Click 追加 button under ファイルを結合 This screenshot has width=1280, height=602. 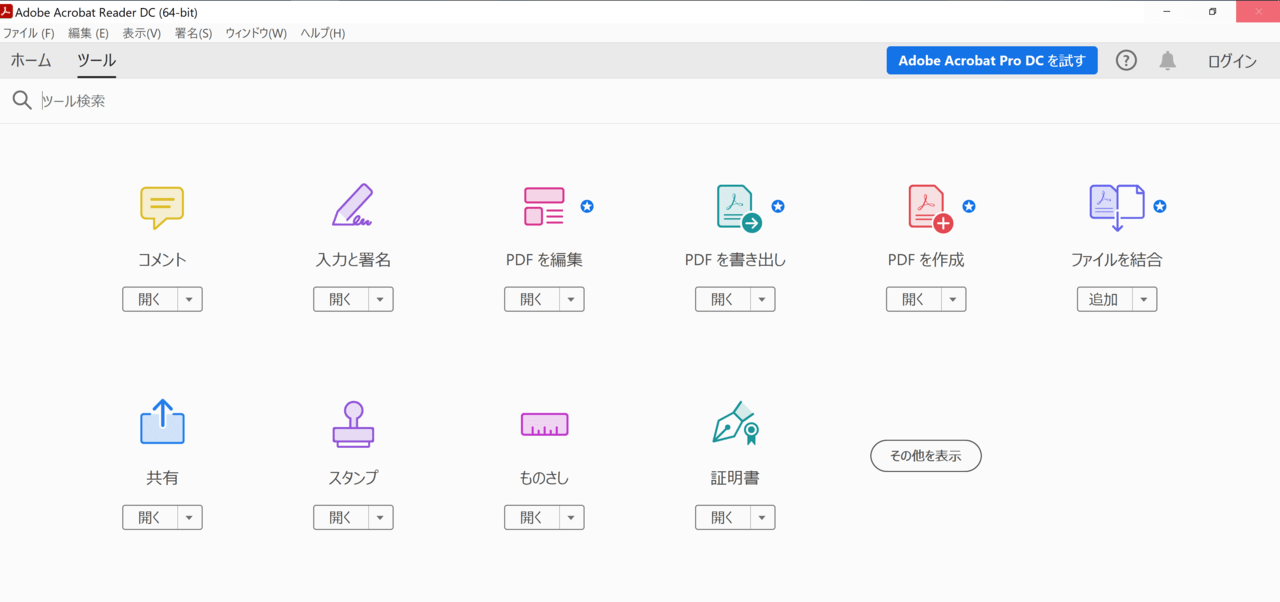click(1105, 299)
